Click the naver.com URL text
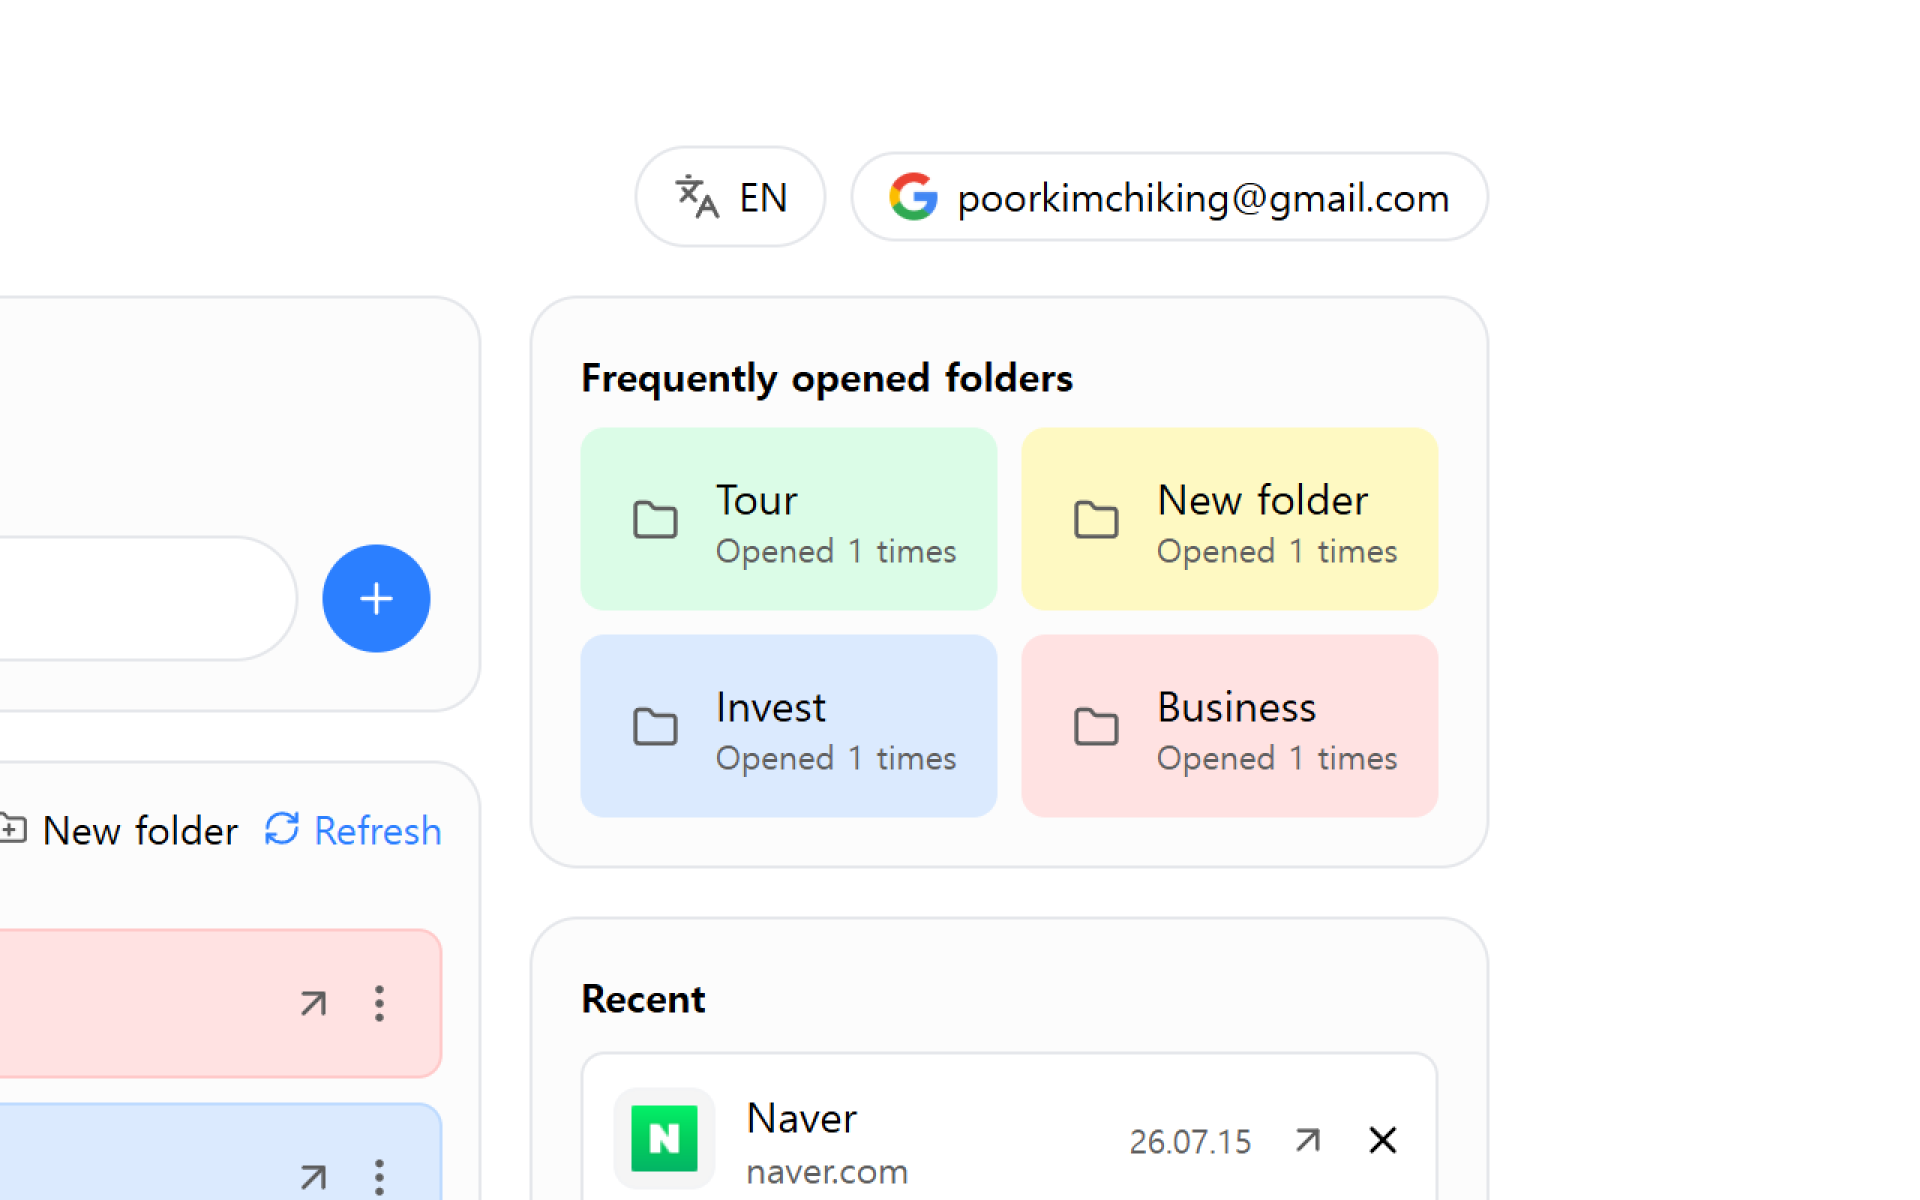 point(827,1172)
